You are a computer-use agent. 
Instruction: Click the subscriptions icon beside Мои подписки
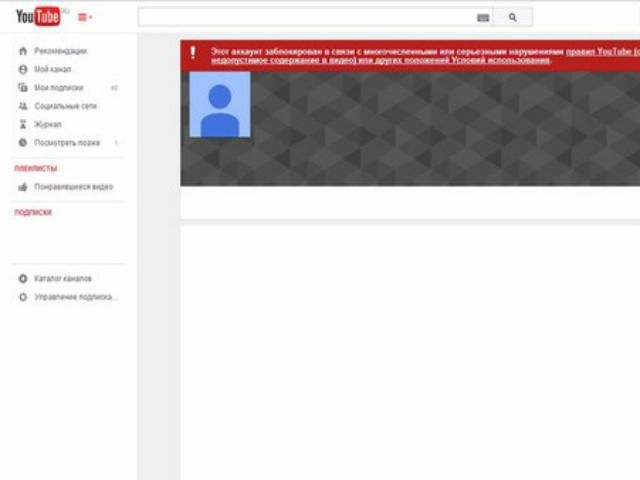pos(23,87)
